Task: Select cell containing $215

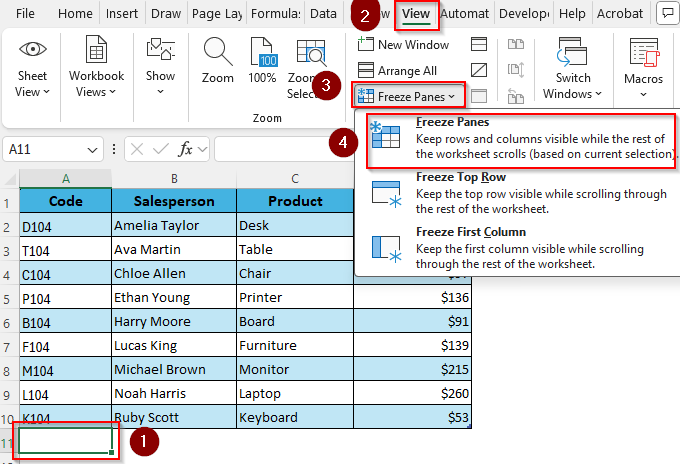Action: [412, 369]
